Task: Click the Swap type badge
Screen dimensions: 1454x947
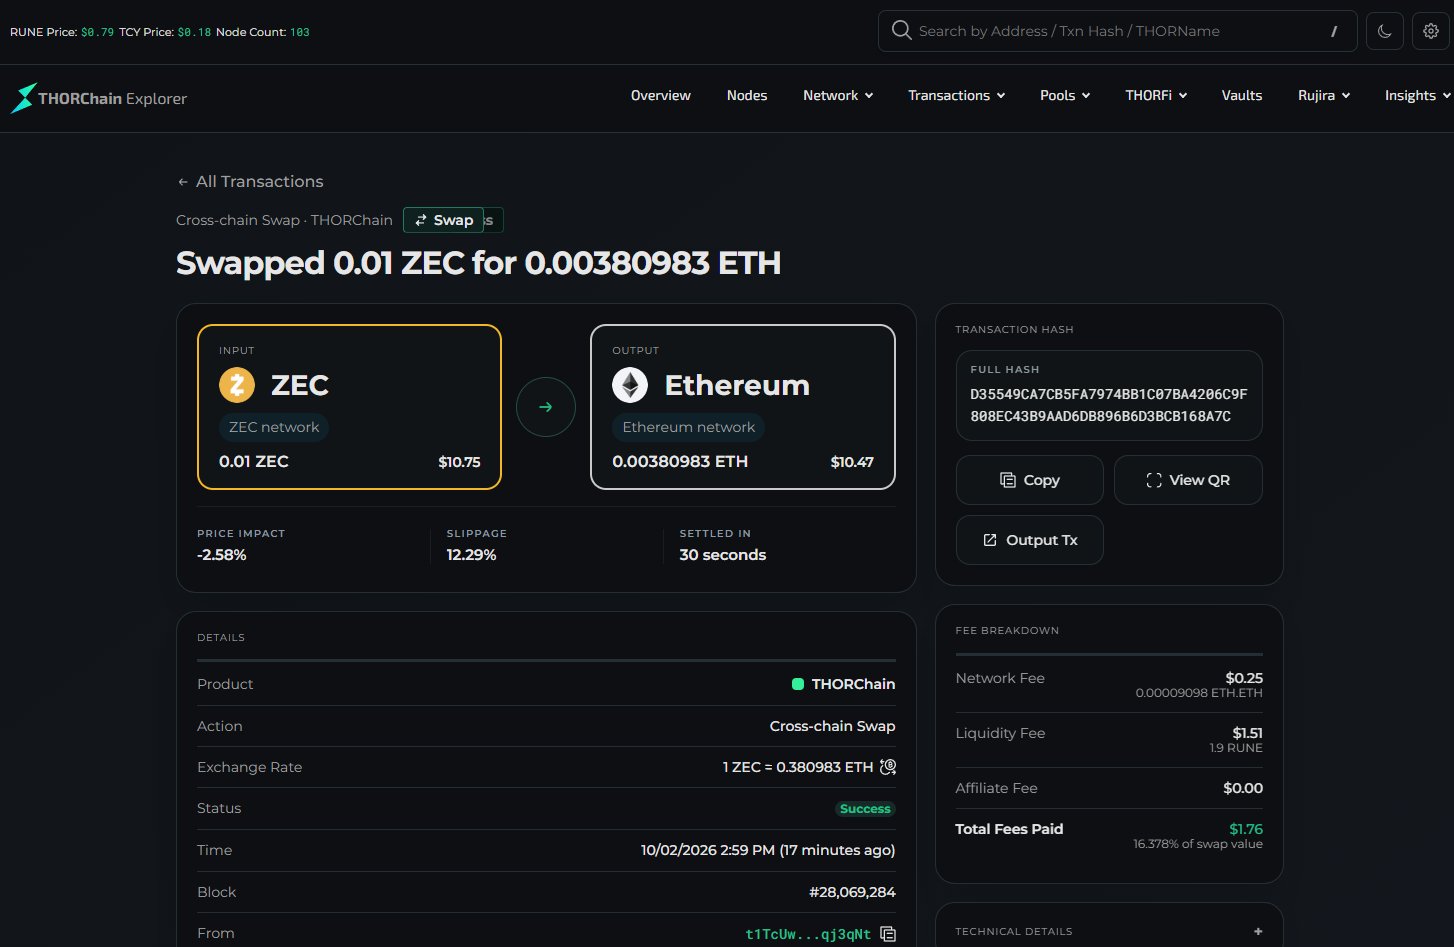Action: pos(444,220)
